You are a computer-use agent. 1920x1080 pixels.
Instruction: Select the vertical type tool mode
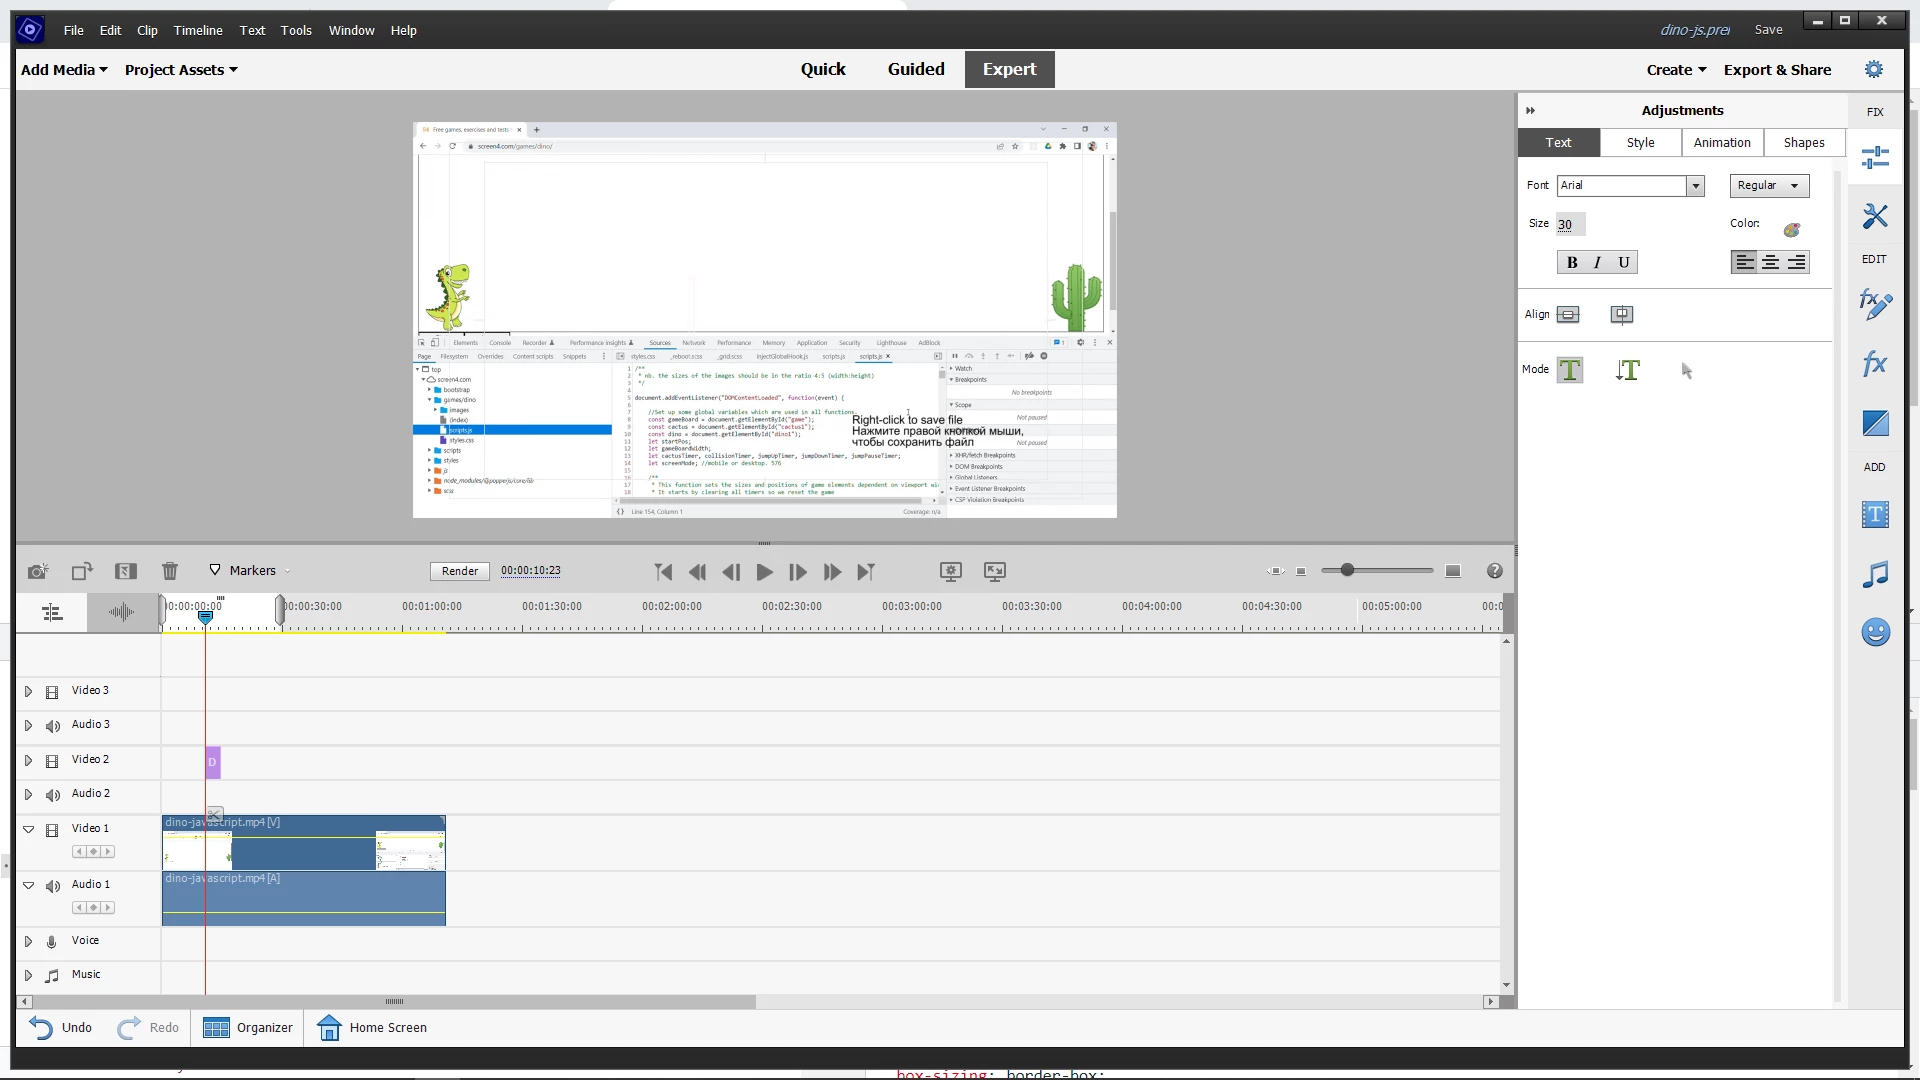coord(1627,370)
